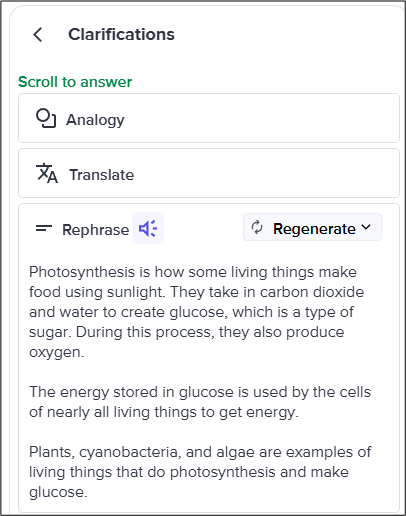Go back using the left chevron arrow
The image size is (406, 516).
click(x=38, y=35)
